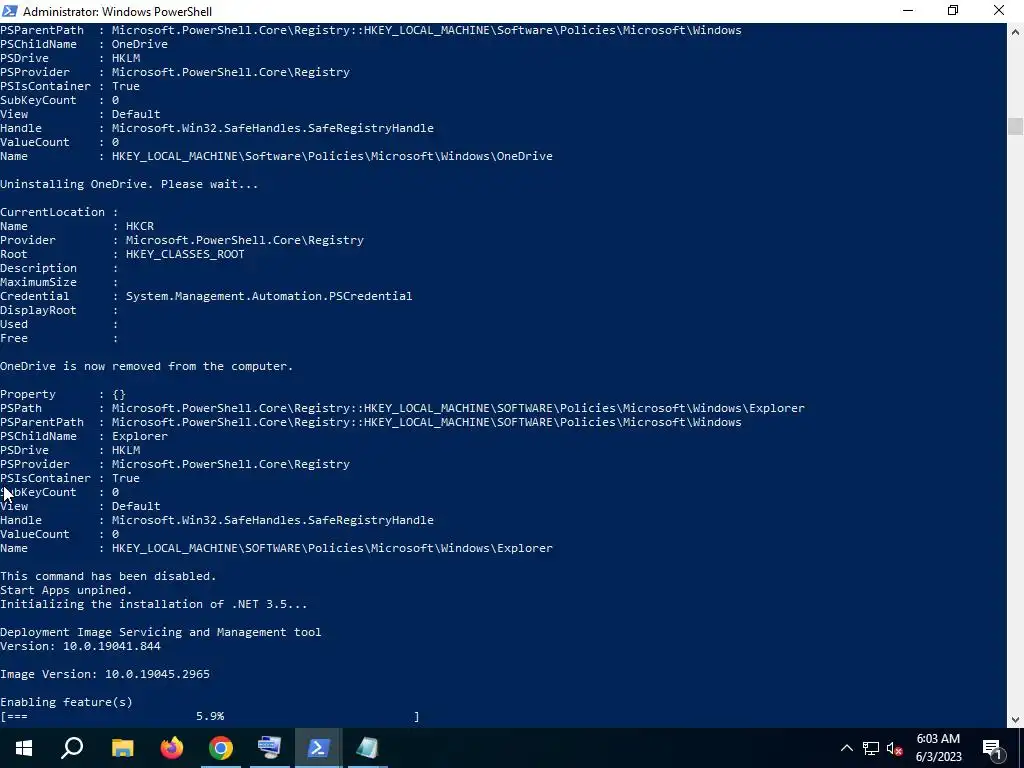The width and height of the screenshot is (1024, 768).
Task: Click the 'Administrator: Windows PowerShell' title text
Action: 118,12
